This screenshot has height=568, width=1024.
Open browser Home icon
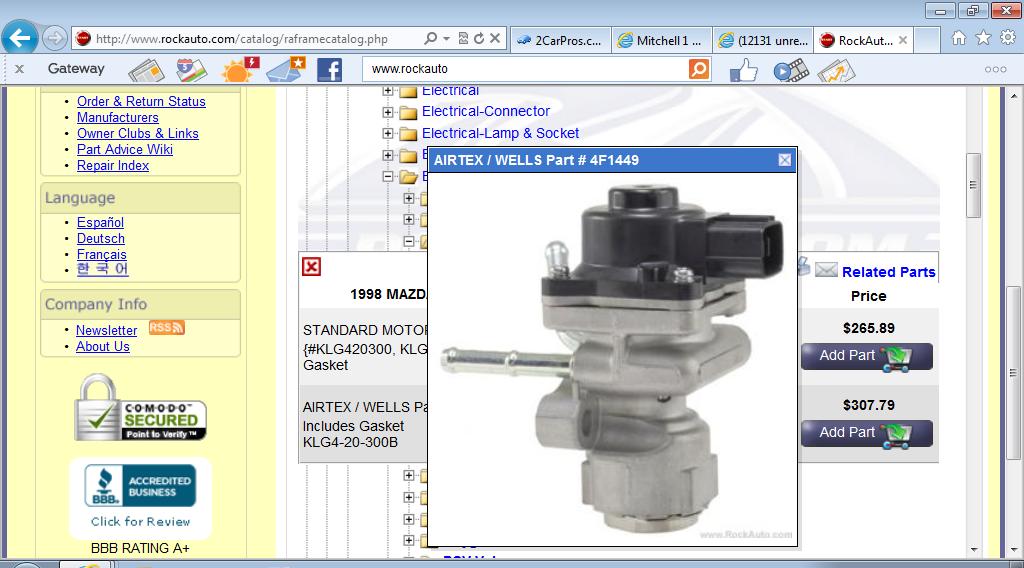tap(959, 39)
